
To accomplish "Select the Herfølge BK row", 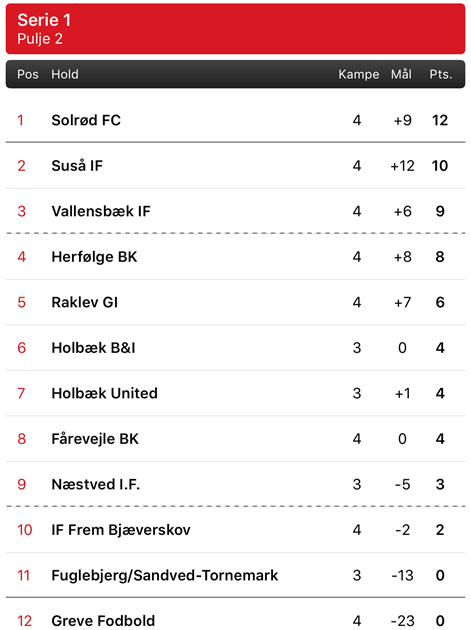I will click(236, 256).
